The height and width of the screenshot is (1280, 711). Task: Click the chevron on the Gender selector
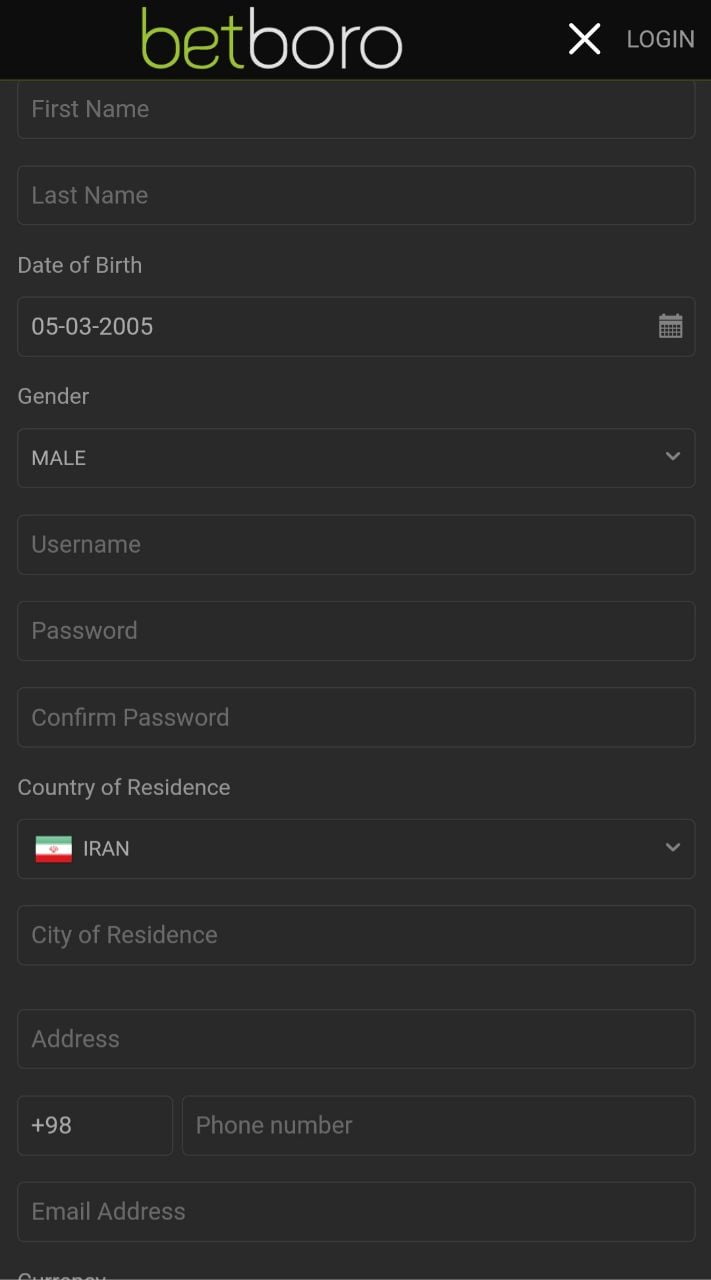click(x=673, y=457)
